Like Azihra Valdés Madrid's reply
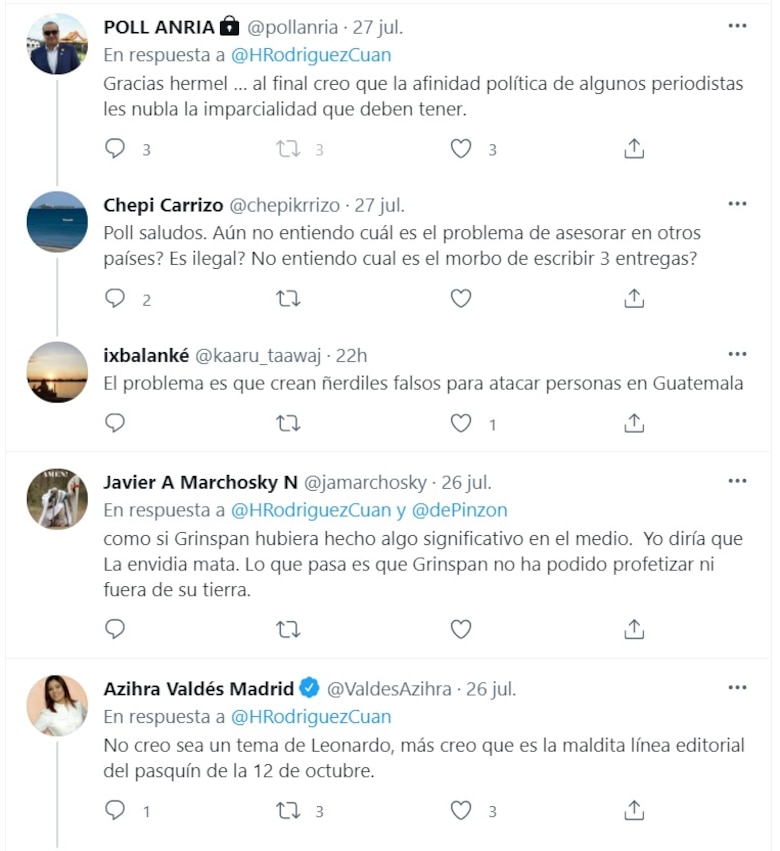This screenshot has width=780, height=851. click(x=460, y=810)
